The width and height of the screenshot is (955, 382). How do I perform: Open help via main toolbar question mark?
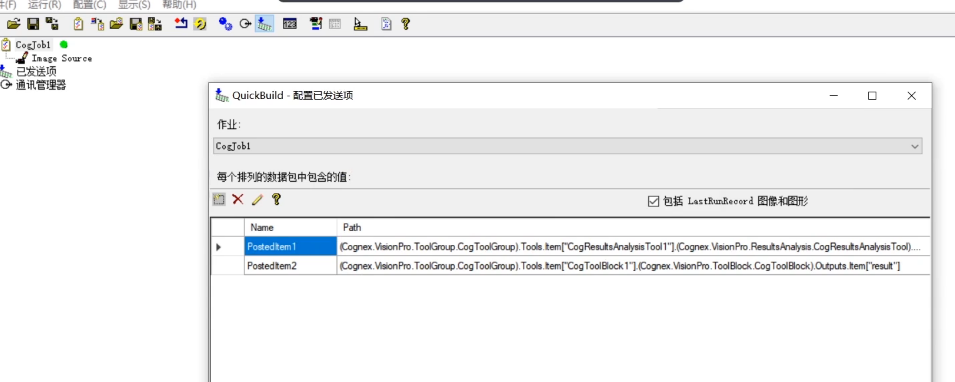tap(405, 24)
